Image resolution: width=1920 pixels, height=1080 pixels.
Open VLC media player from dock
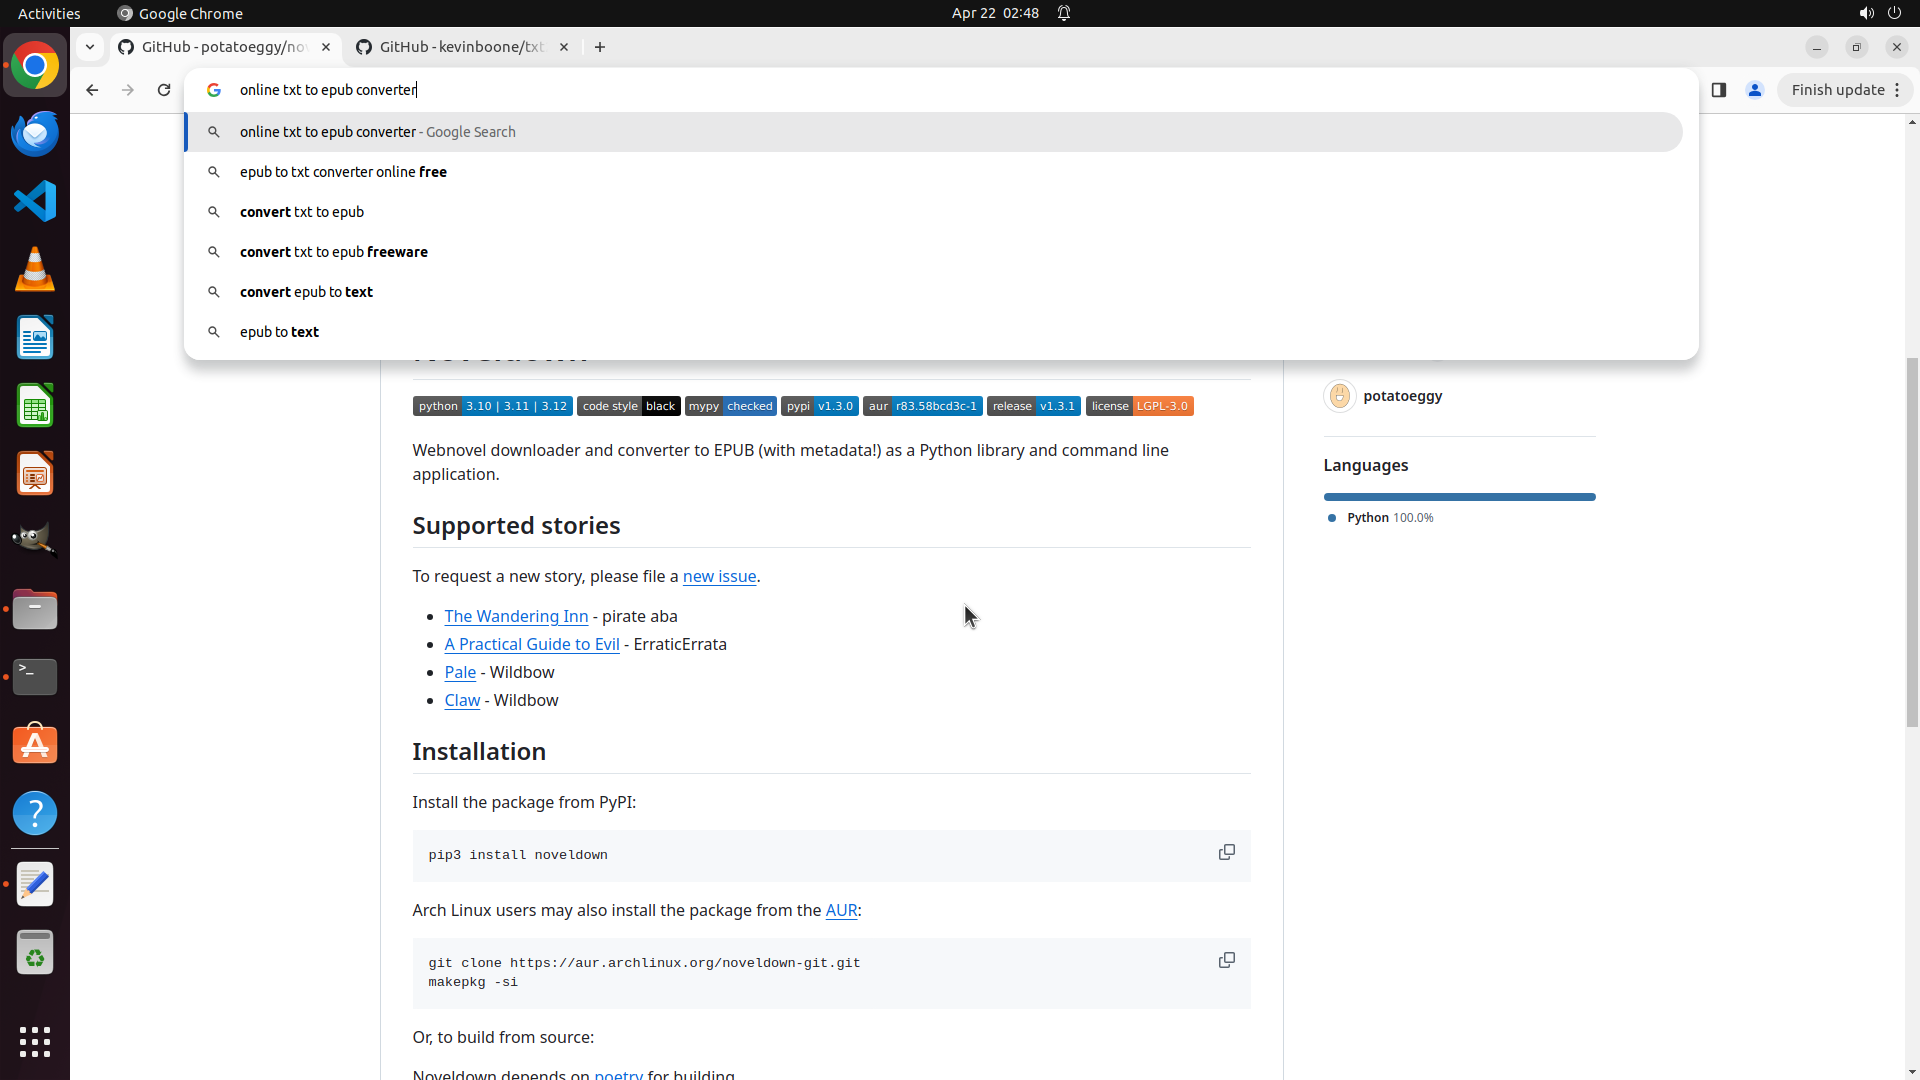[x=35, y=269]
